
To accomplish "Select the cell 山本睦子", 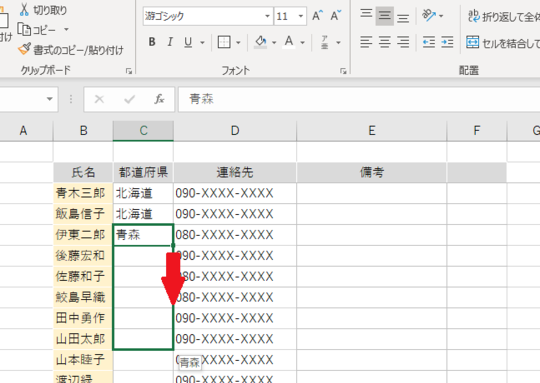I will point(83,360).
